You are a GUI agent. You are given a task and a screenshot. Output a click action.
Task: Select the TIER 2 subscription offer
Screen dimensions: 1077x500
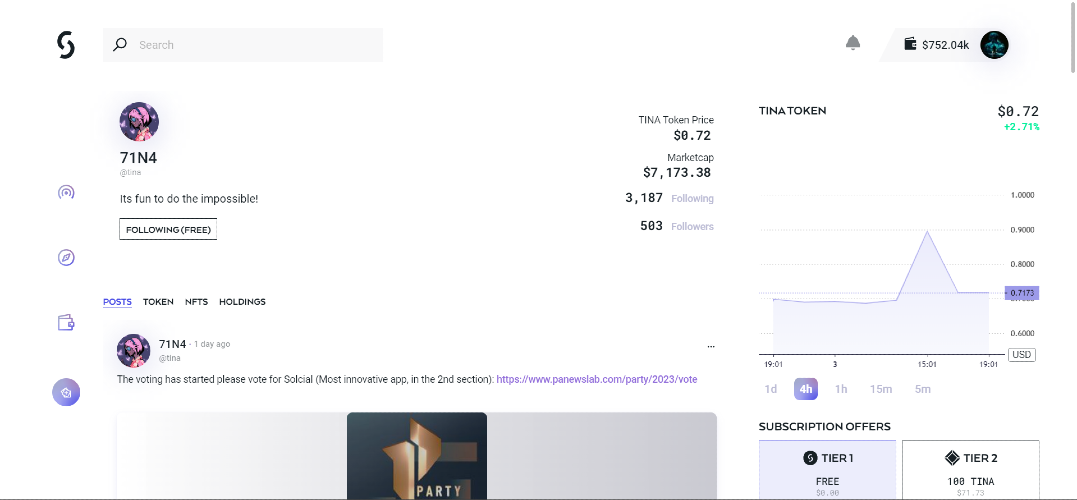(x=971, y=470)
